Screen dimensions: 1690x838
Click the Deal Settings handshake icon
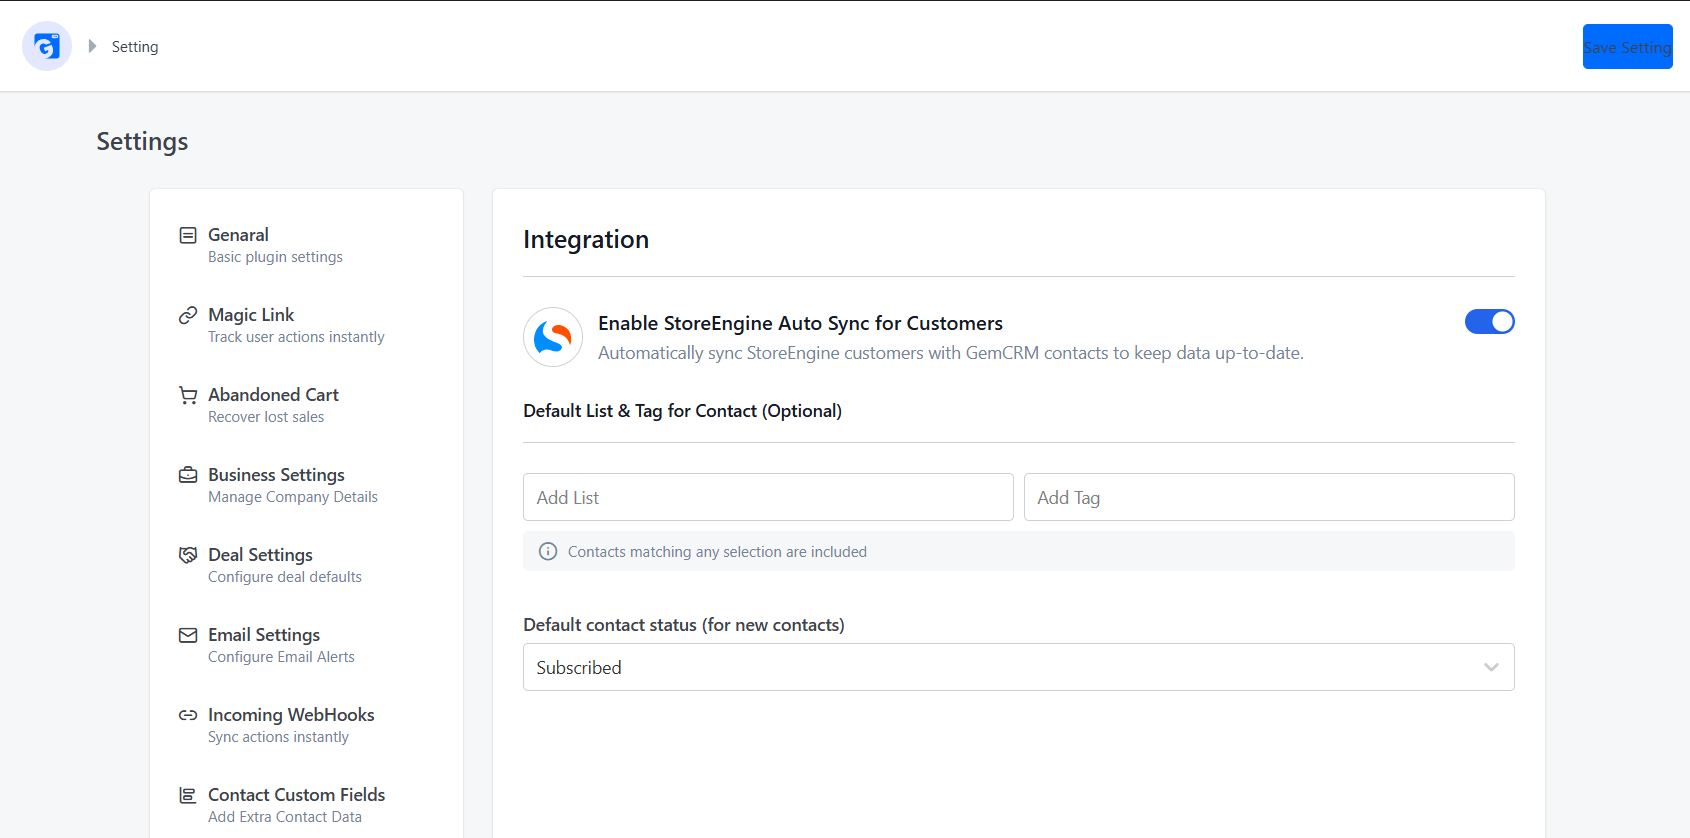pyautogui.click(x=188, y=555)
